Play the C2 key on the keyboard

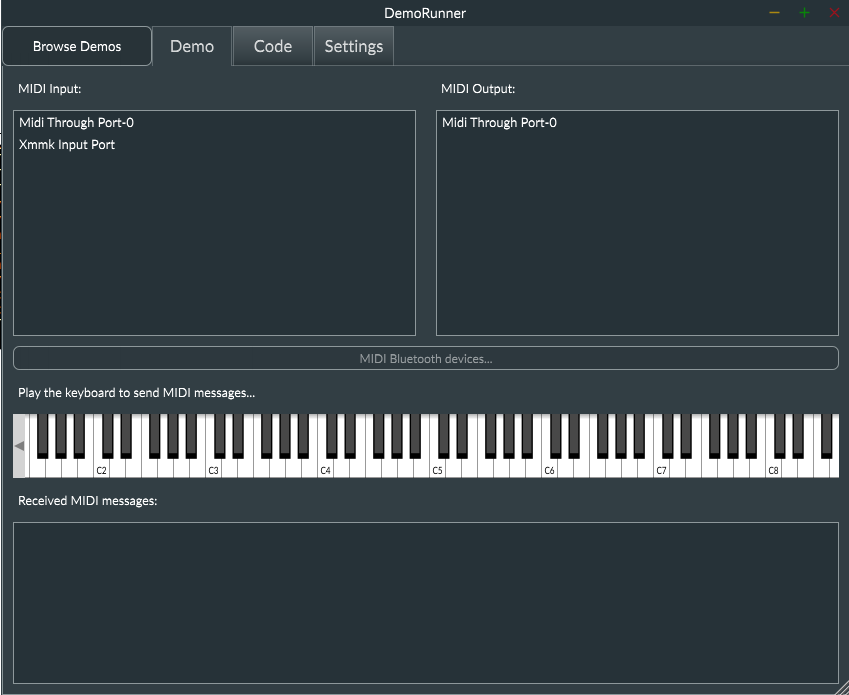101,469
